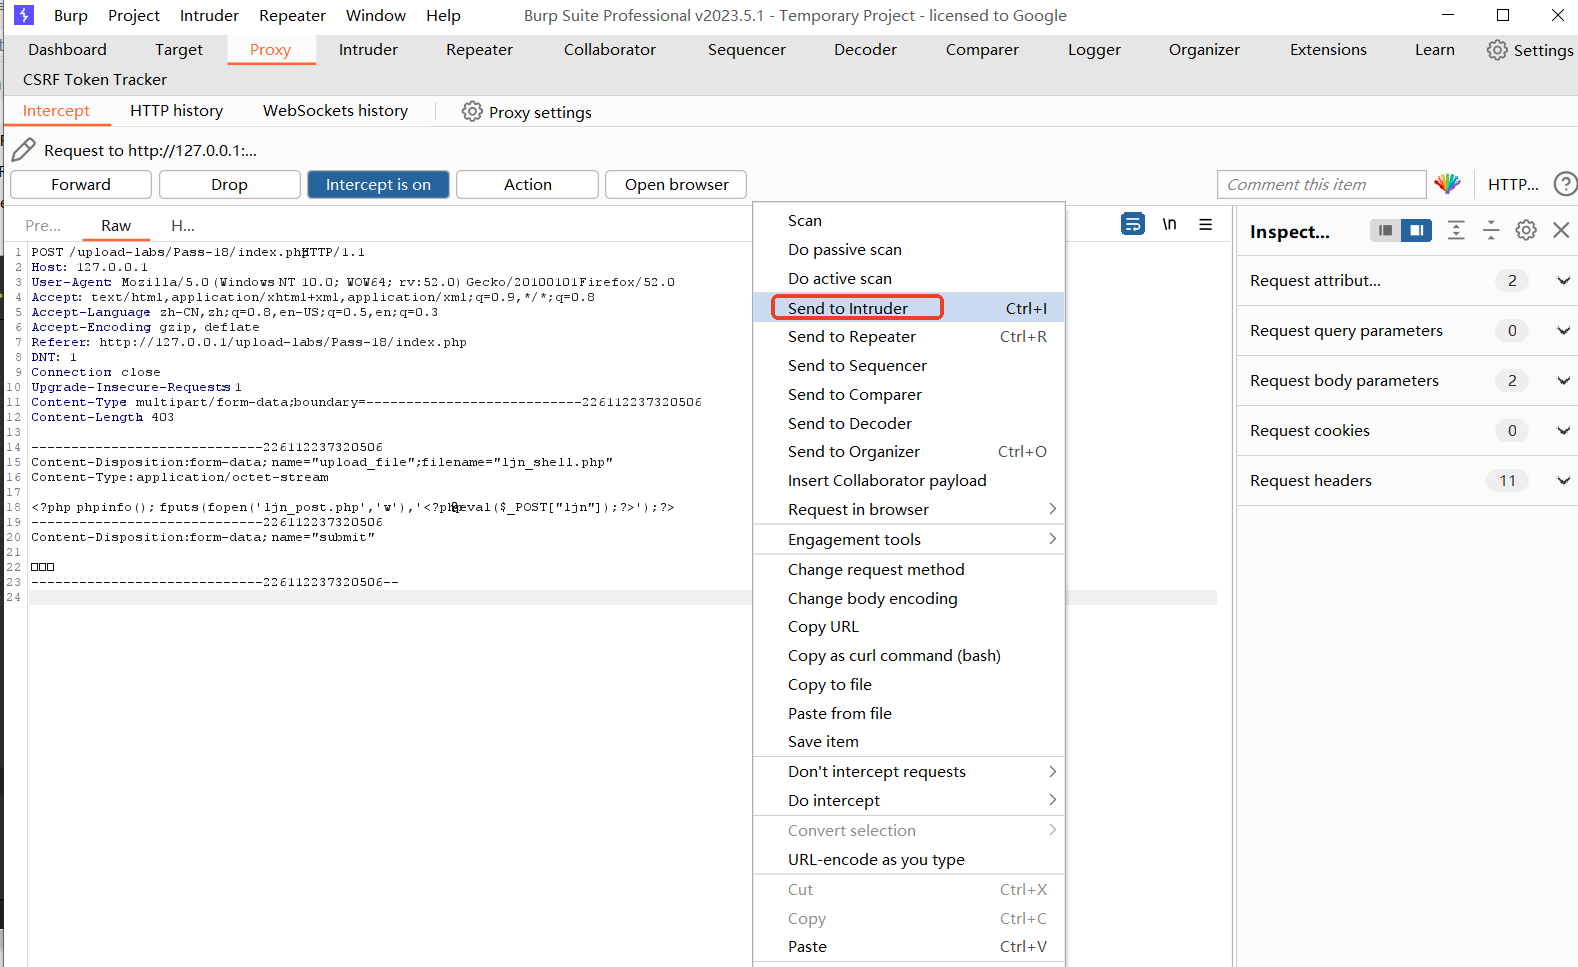Insert Collaborator payload menu item

tap(909, 481)
